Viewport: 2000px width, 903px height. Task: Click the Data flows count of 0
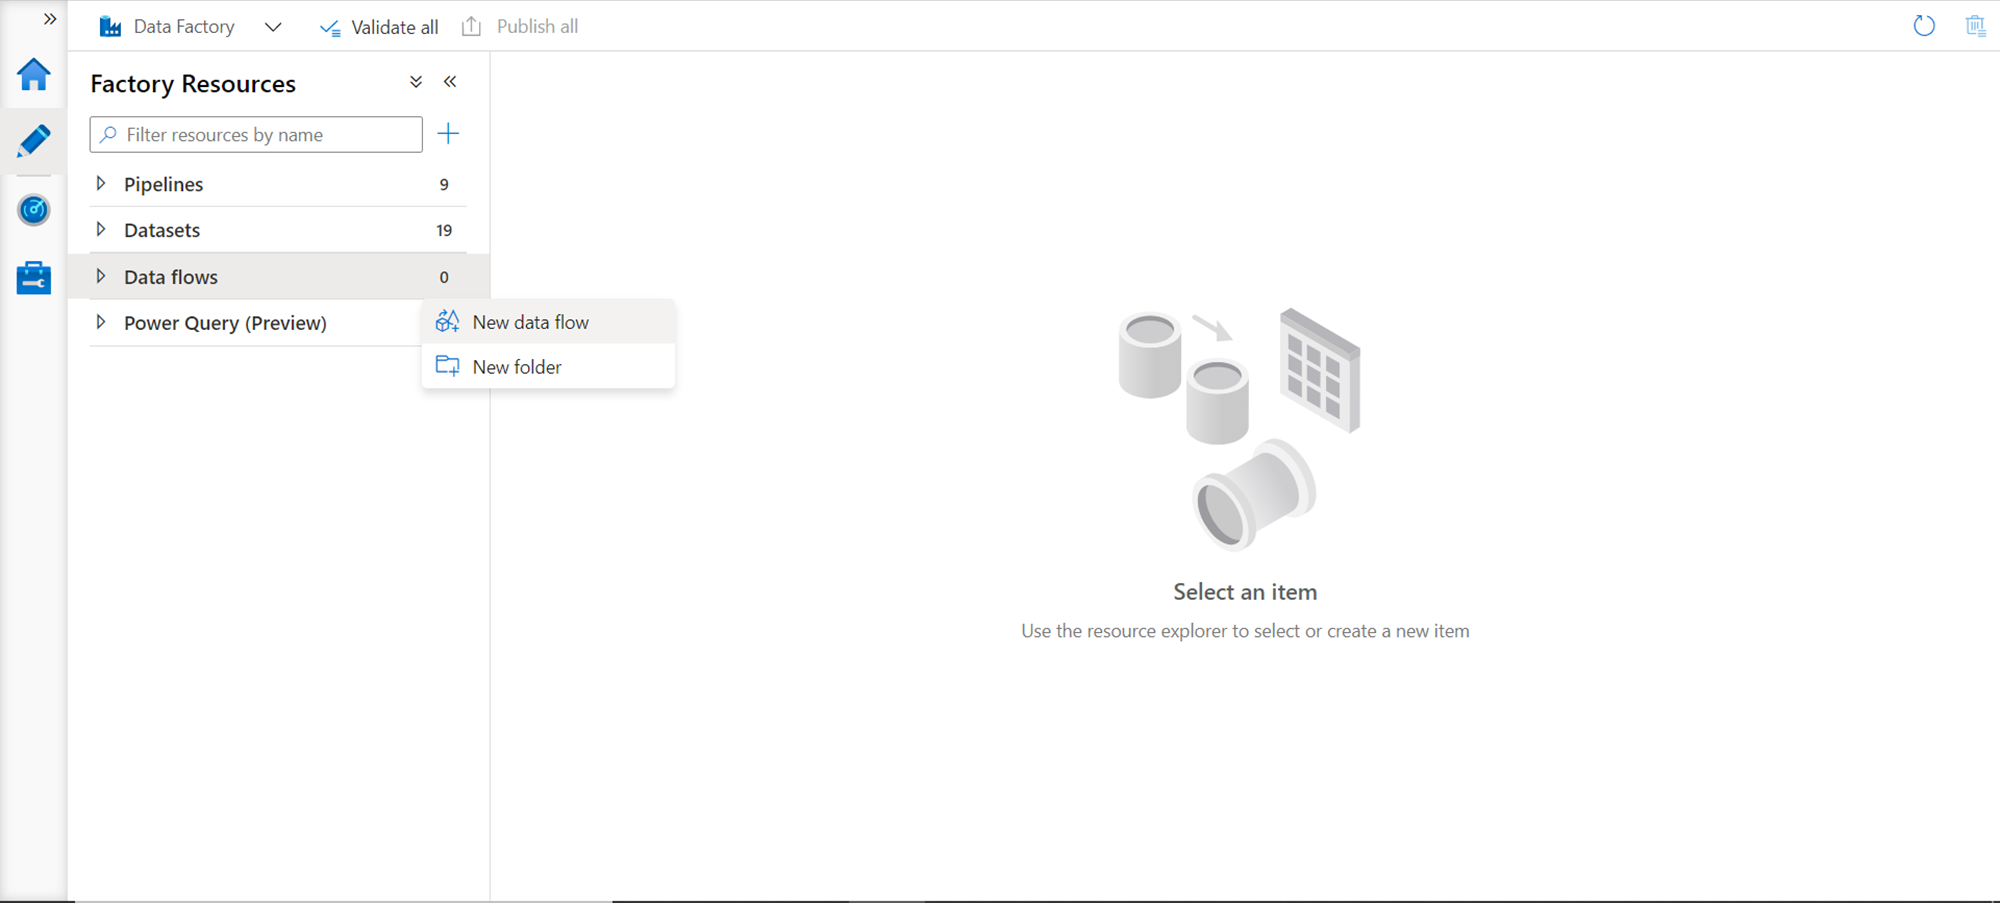444,278
